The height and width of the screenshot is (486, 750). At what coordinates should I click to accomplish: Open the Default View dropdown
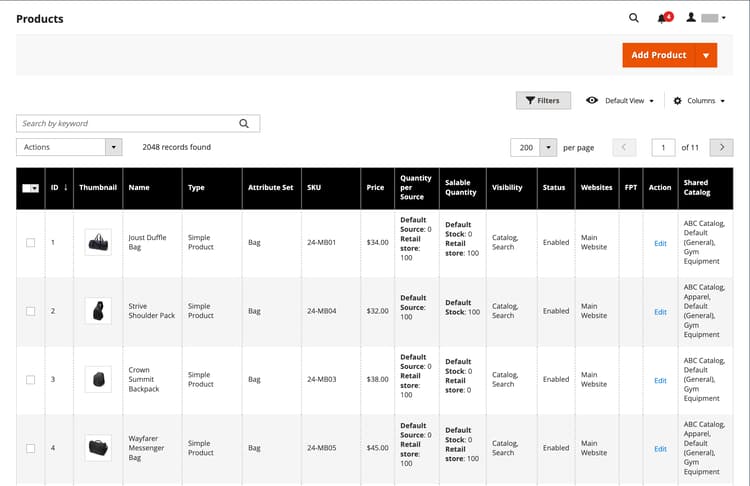pyautogui.click(x=620, y=100)
